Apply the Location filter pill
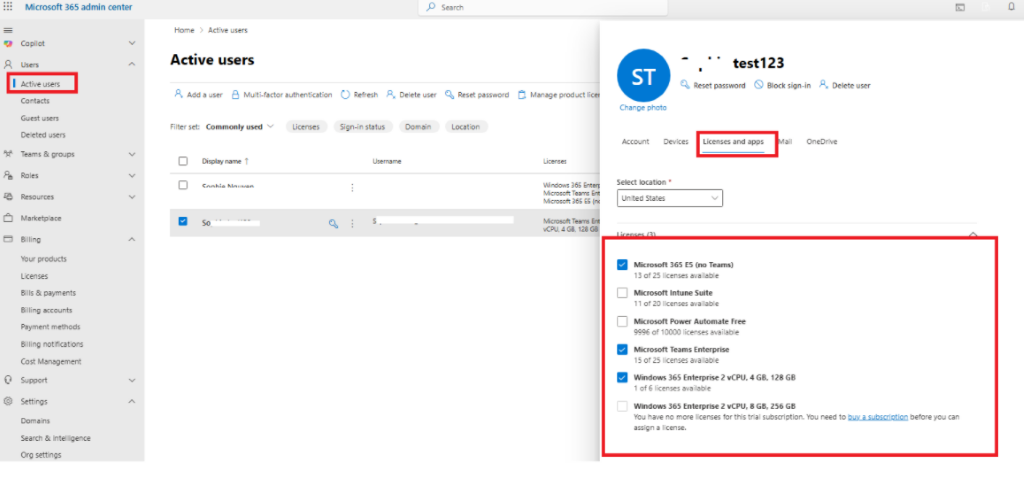The height and width of the screenshot is (487, 1024). click(x=466, y=127)
